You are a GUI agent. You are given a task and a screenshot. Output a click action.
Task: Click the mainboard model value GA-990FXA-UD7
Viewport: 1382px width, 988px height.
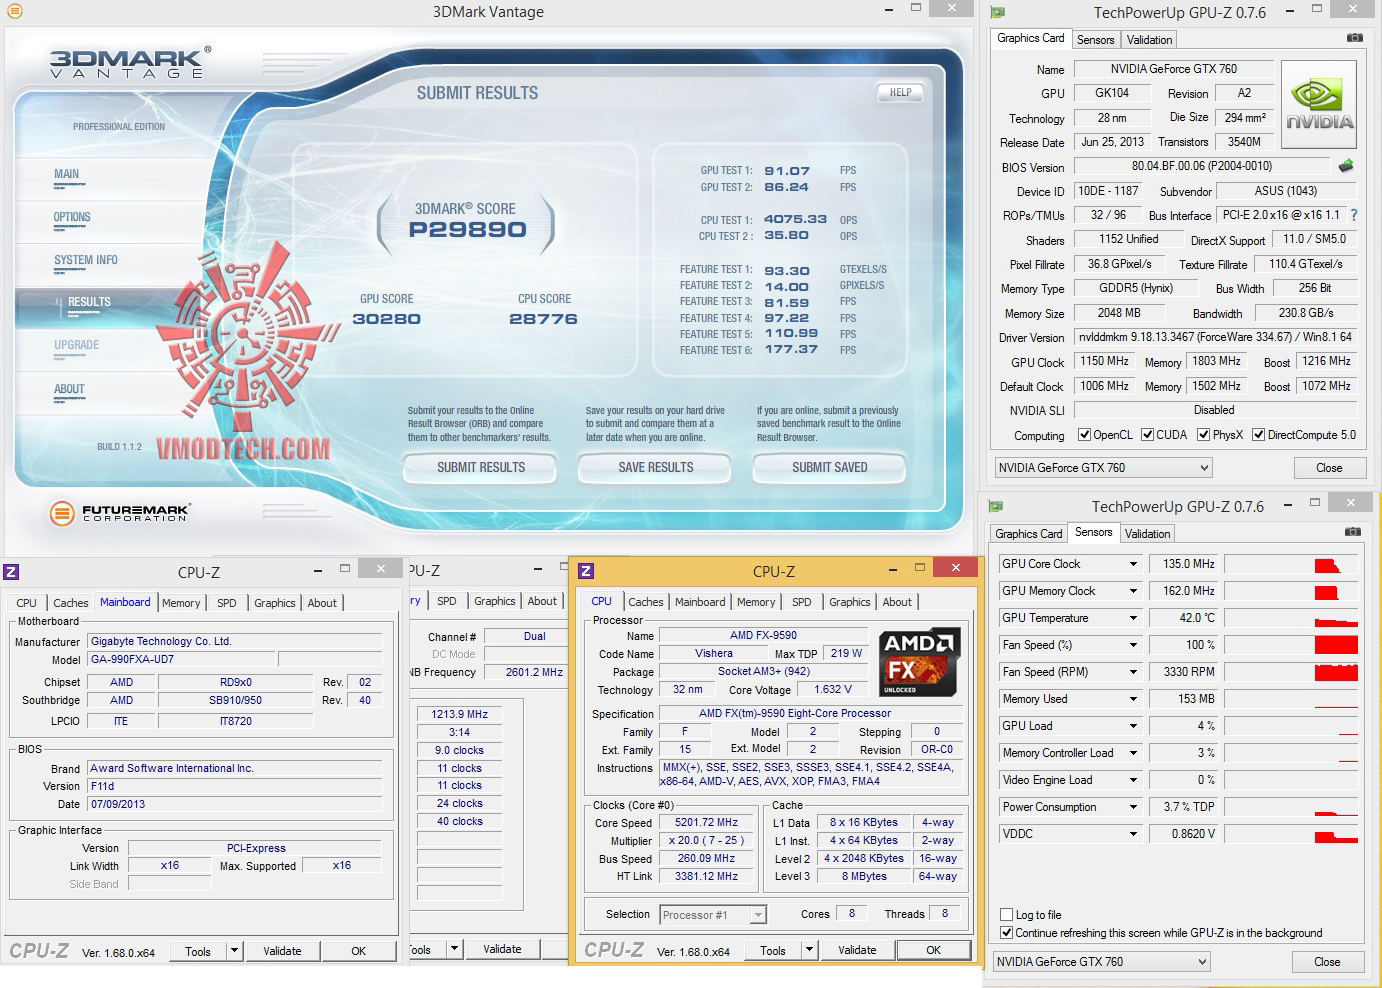(x=181, y=660)
